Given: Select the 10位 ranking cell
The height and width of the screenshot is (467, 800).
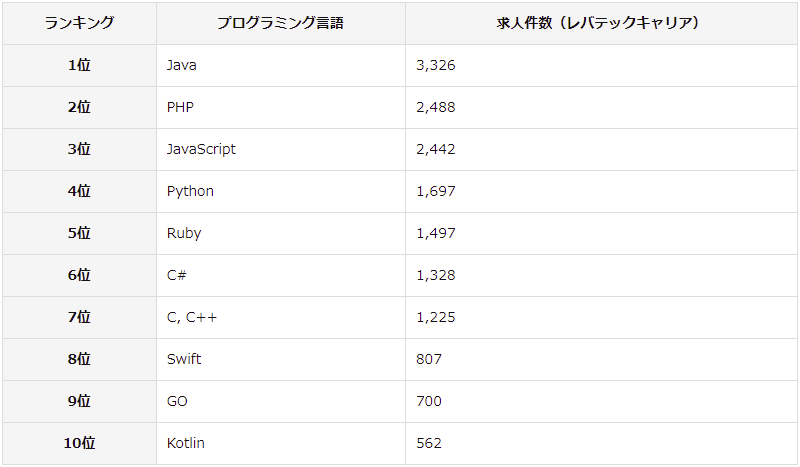Looking at the screenshot, I should [x=79, y=443].
